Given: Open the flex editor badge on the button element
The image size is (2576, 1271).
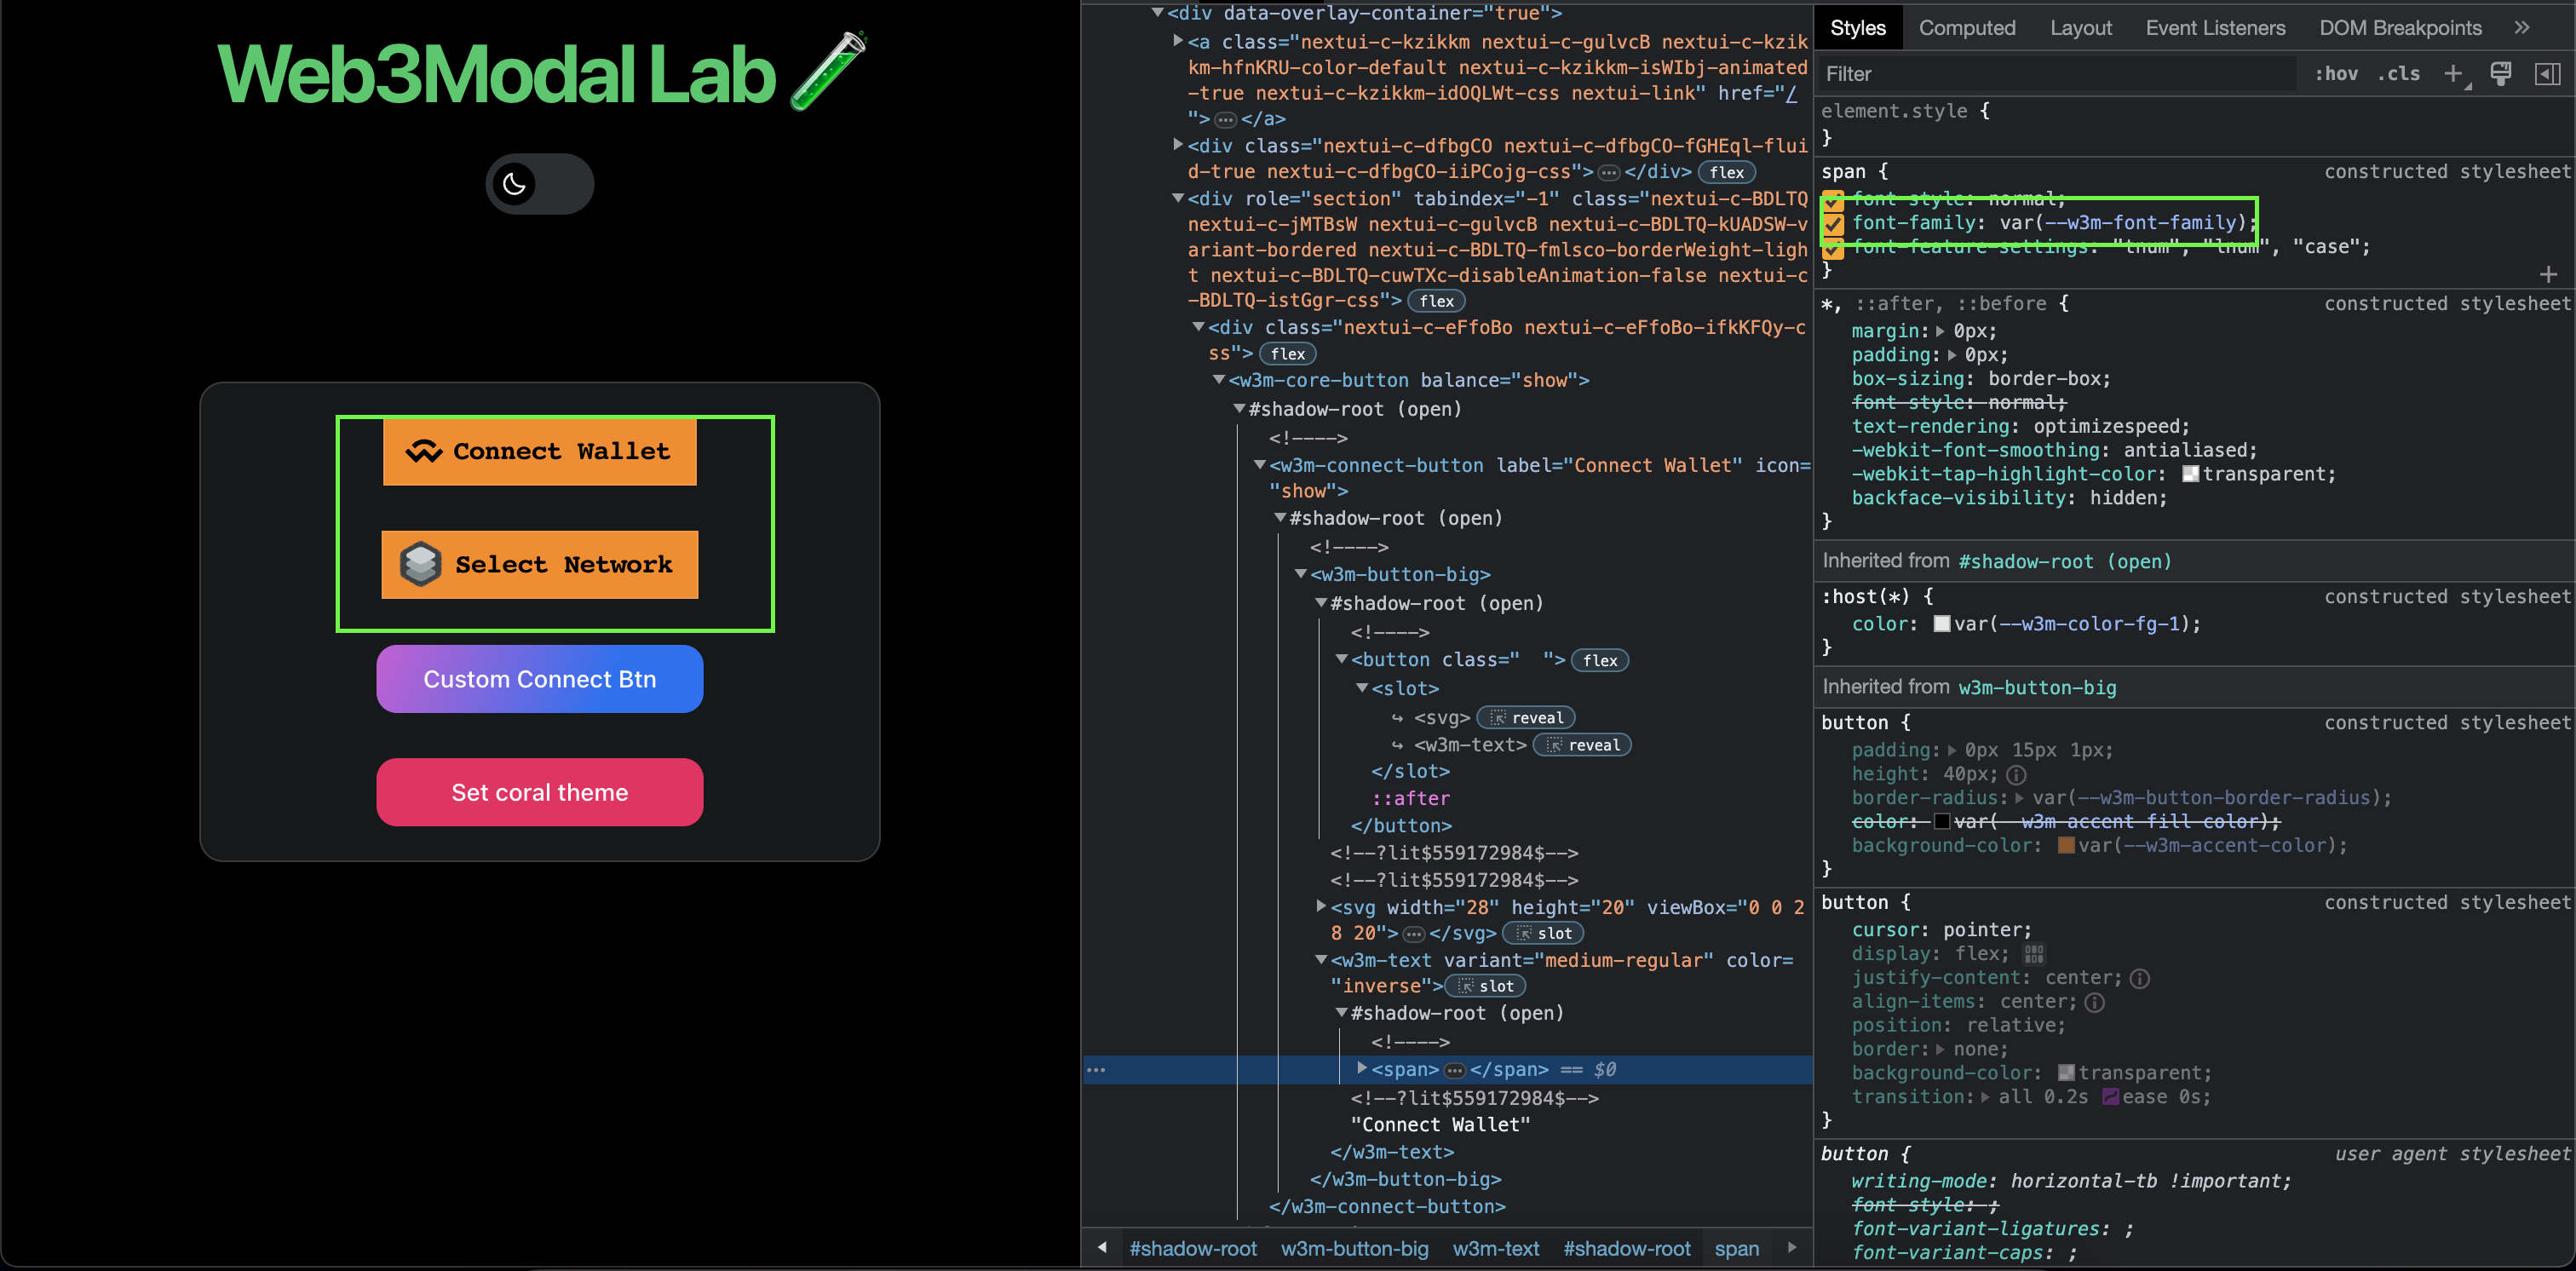Looking at the screenshot, I should 1600,660.
